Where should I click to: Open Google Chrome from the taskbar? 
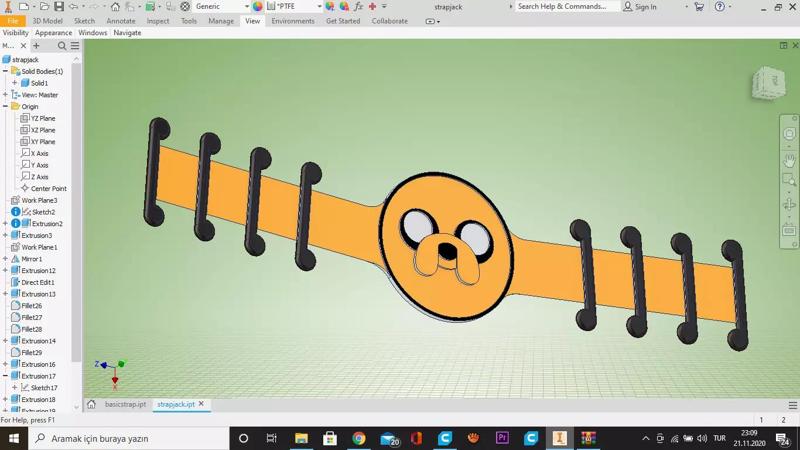(x=359, y=438)
